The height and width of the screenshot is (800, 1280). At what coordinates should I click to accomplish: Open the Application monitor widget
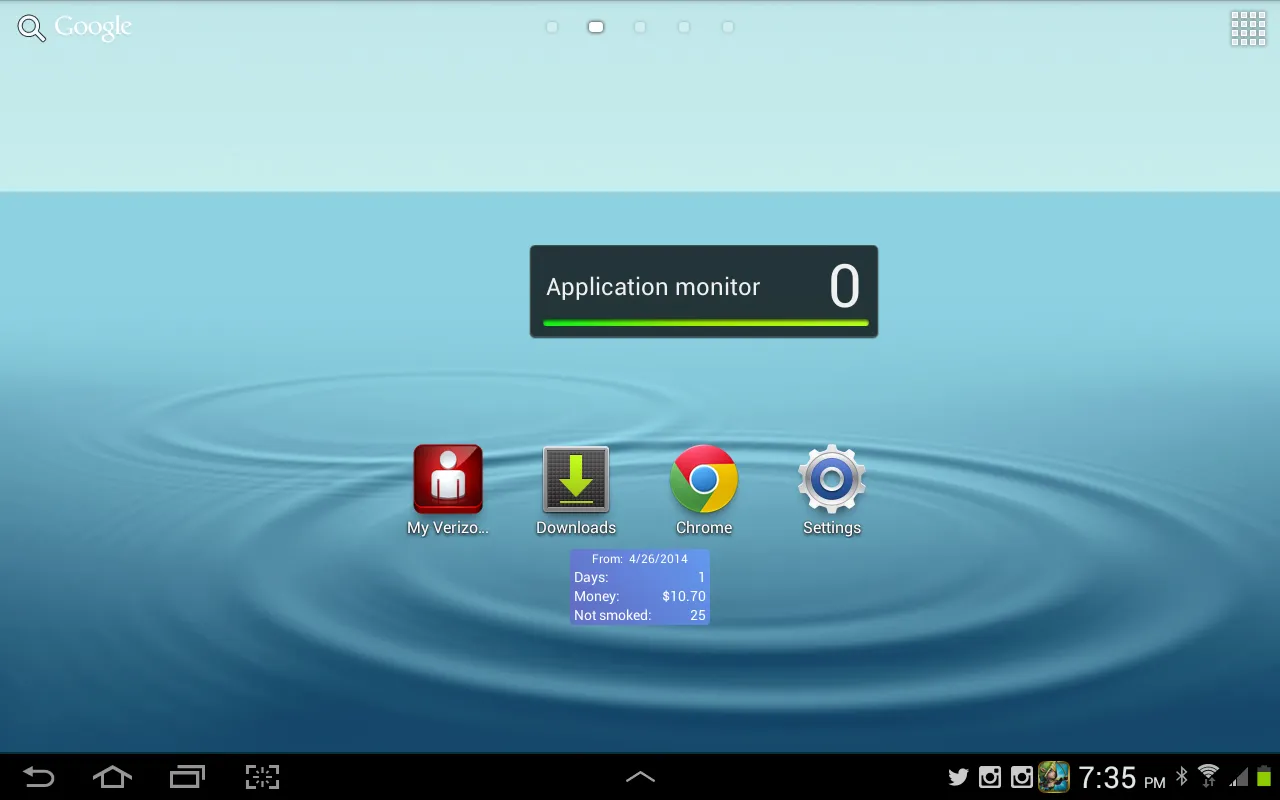[x=704, y=291]
